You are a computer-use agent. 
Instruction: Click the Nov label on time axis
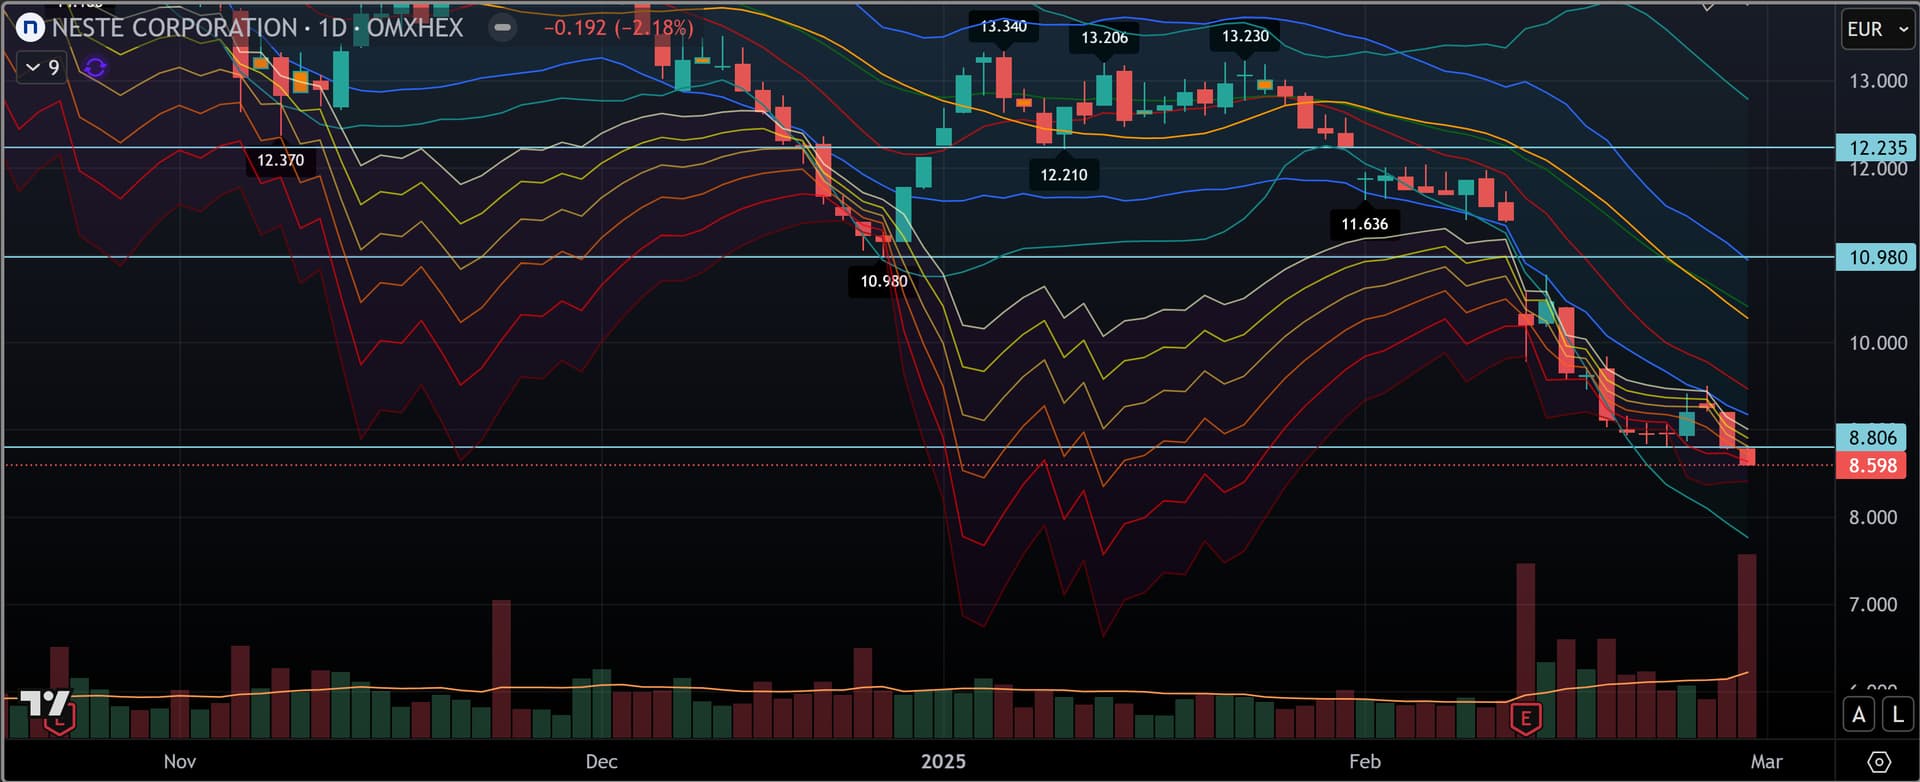click(180, 762)
